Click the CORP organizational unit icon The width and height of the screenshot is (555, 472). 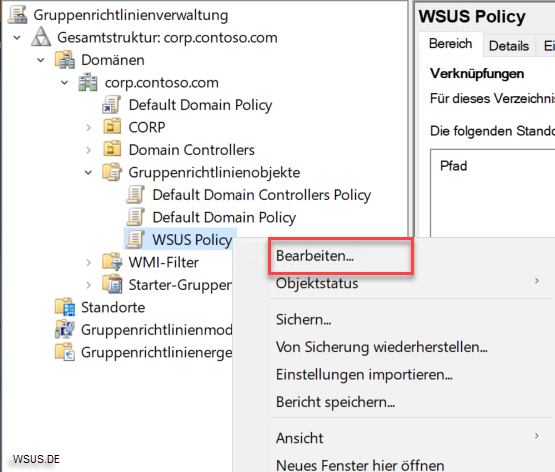click(x=112, y=127)
